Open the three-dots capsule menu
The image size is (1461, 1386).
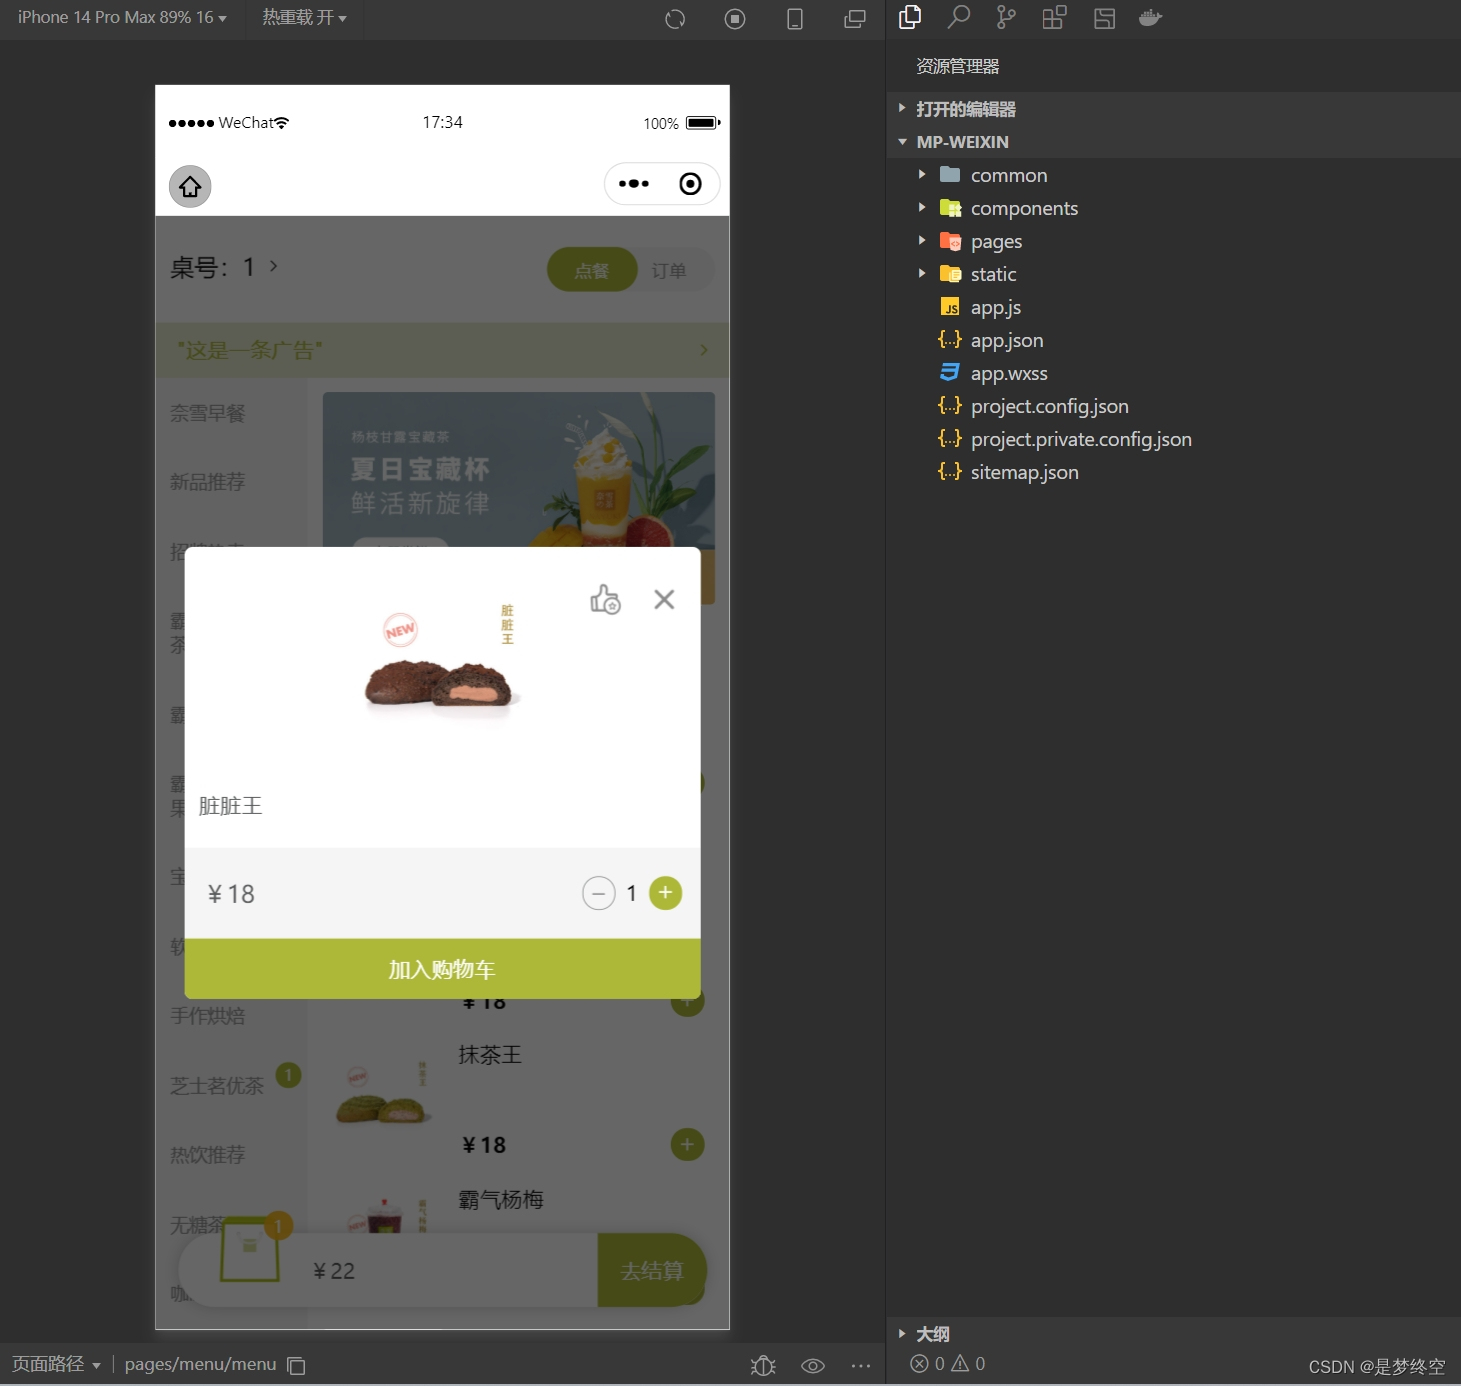click(634, 184)
